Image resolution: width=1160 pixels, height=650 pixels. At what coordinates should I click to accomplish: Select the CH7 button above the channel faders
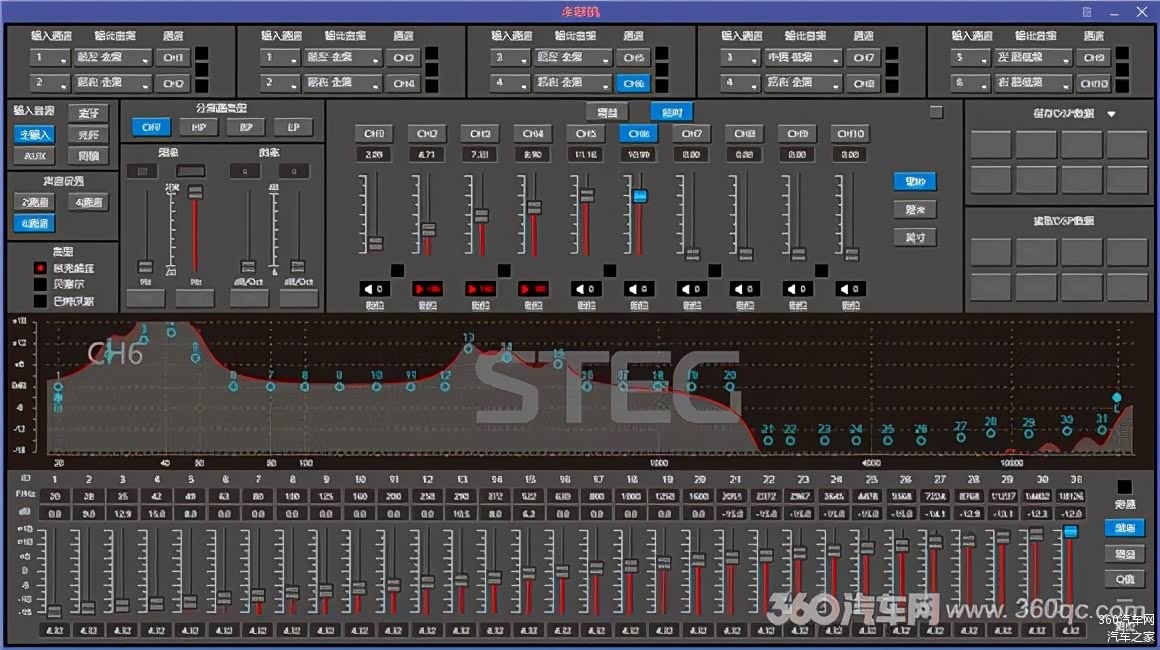pyautogui.click(x=690, y=133)
